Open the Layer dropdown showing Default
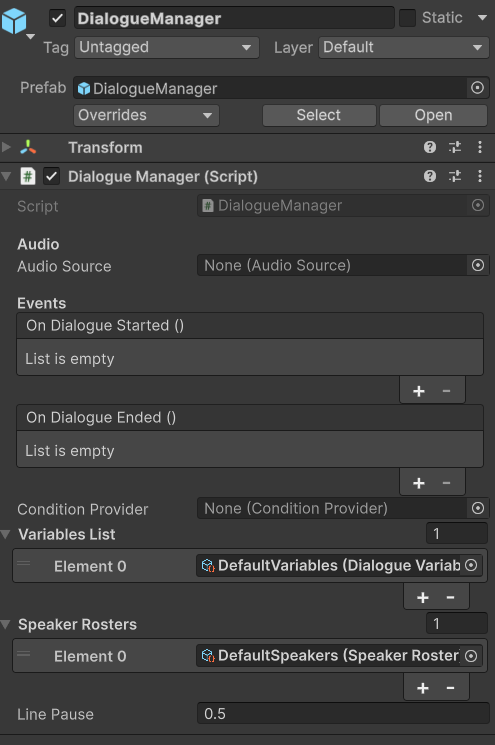 pyautogui.click(x=404, y=48)
